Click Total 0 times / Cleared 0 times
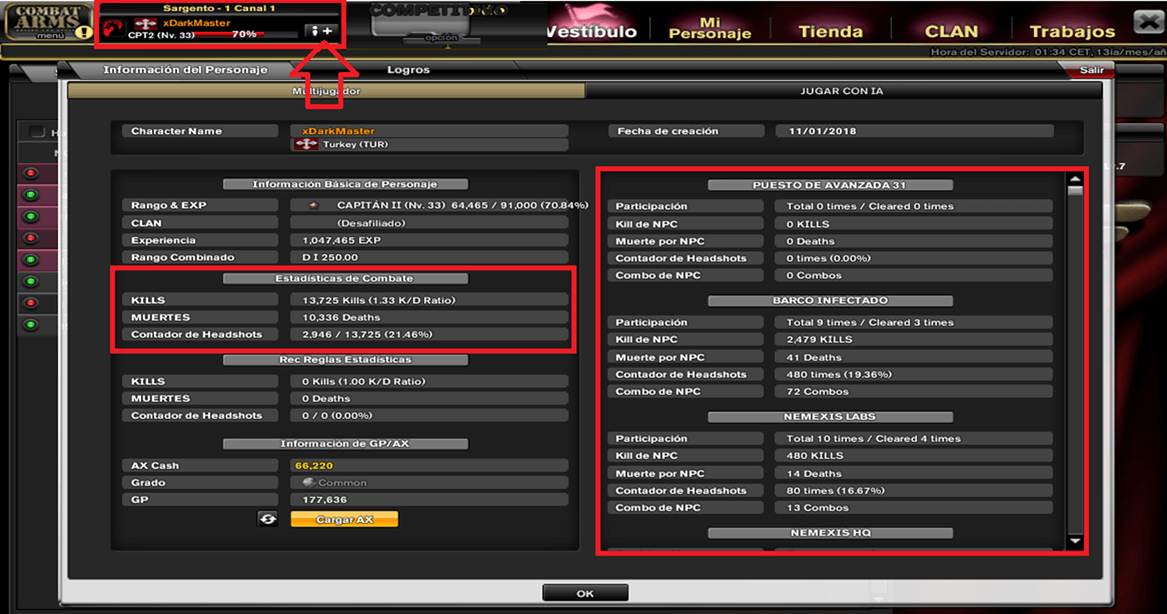The image size is (1167, 614). click(870, 206)
